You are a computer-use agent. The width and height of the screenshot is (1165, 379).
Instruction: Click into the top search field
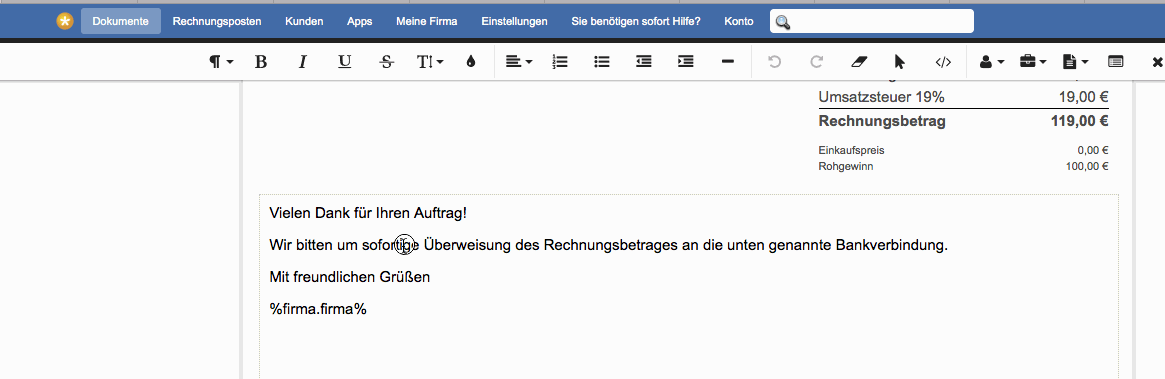[872, 22]
